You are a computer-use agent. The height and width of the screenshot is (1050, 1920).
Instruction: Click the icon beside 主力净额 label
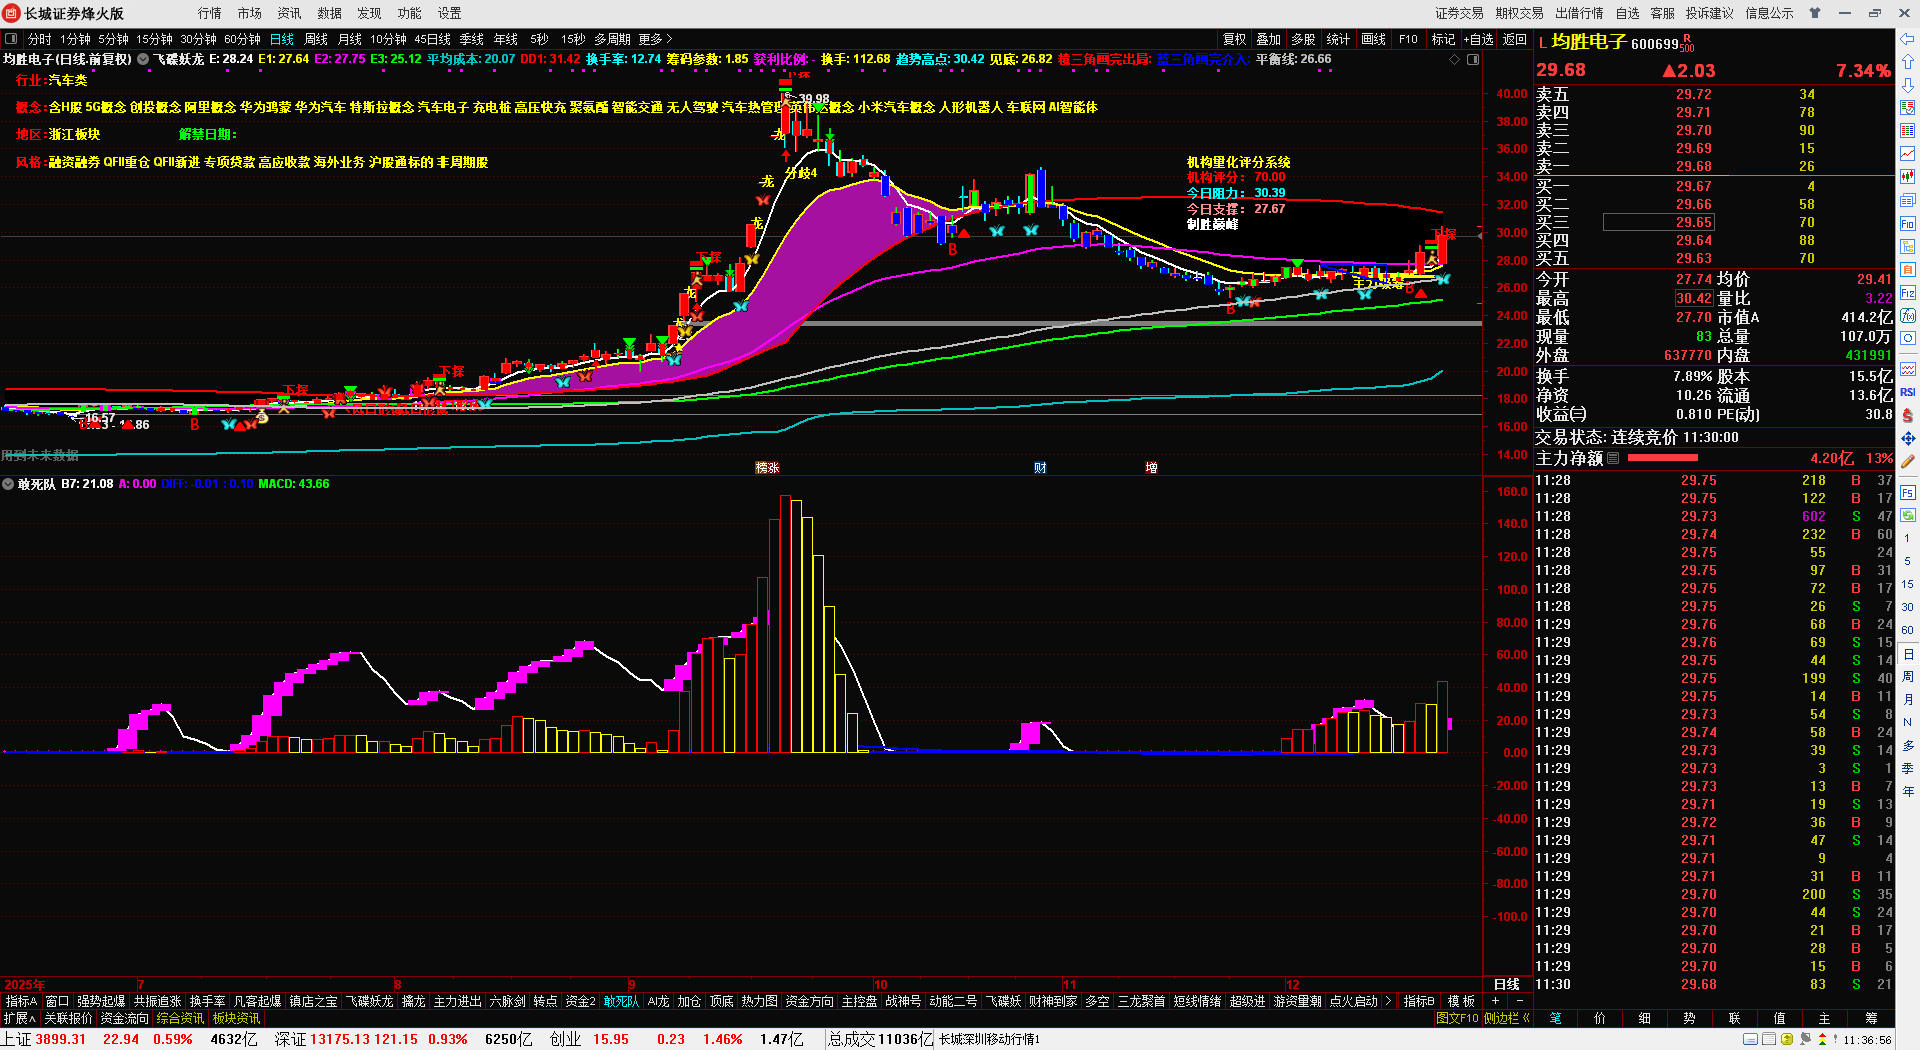[x=1613, y=458]
